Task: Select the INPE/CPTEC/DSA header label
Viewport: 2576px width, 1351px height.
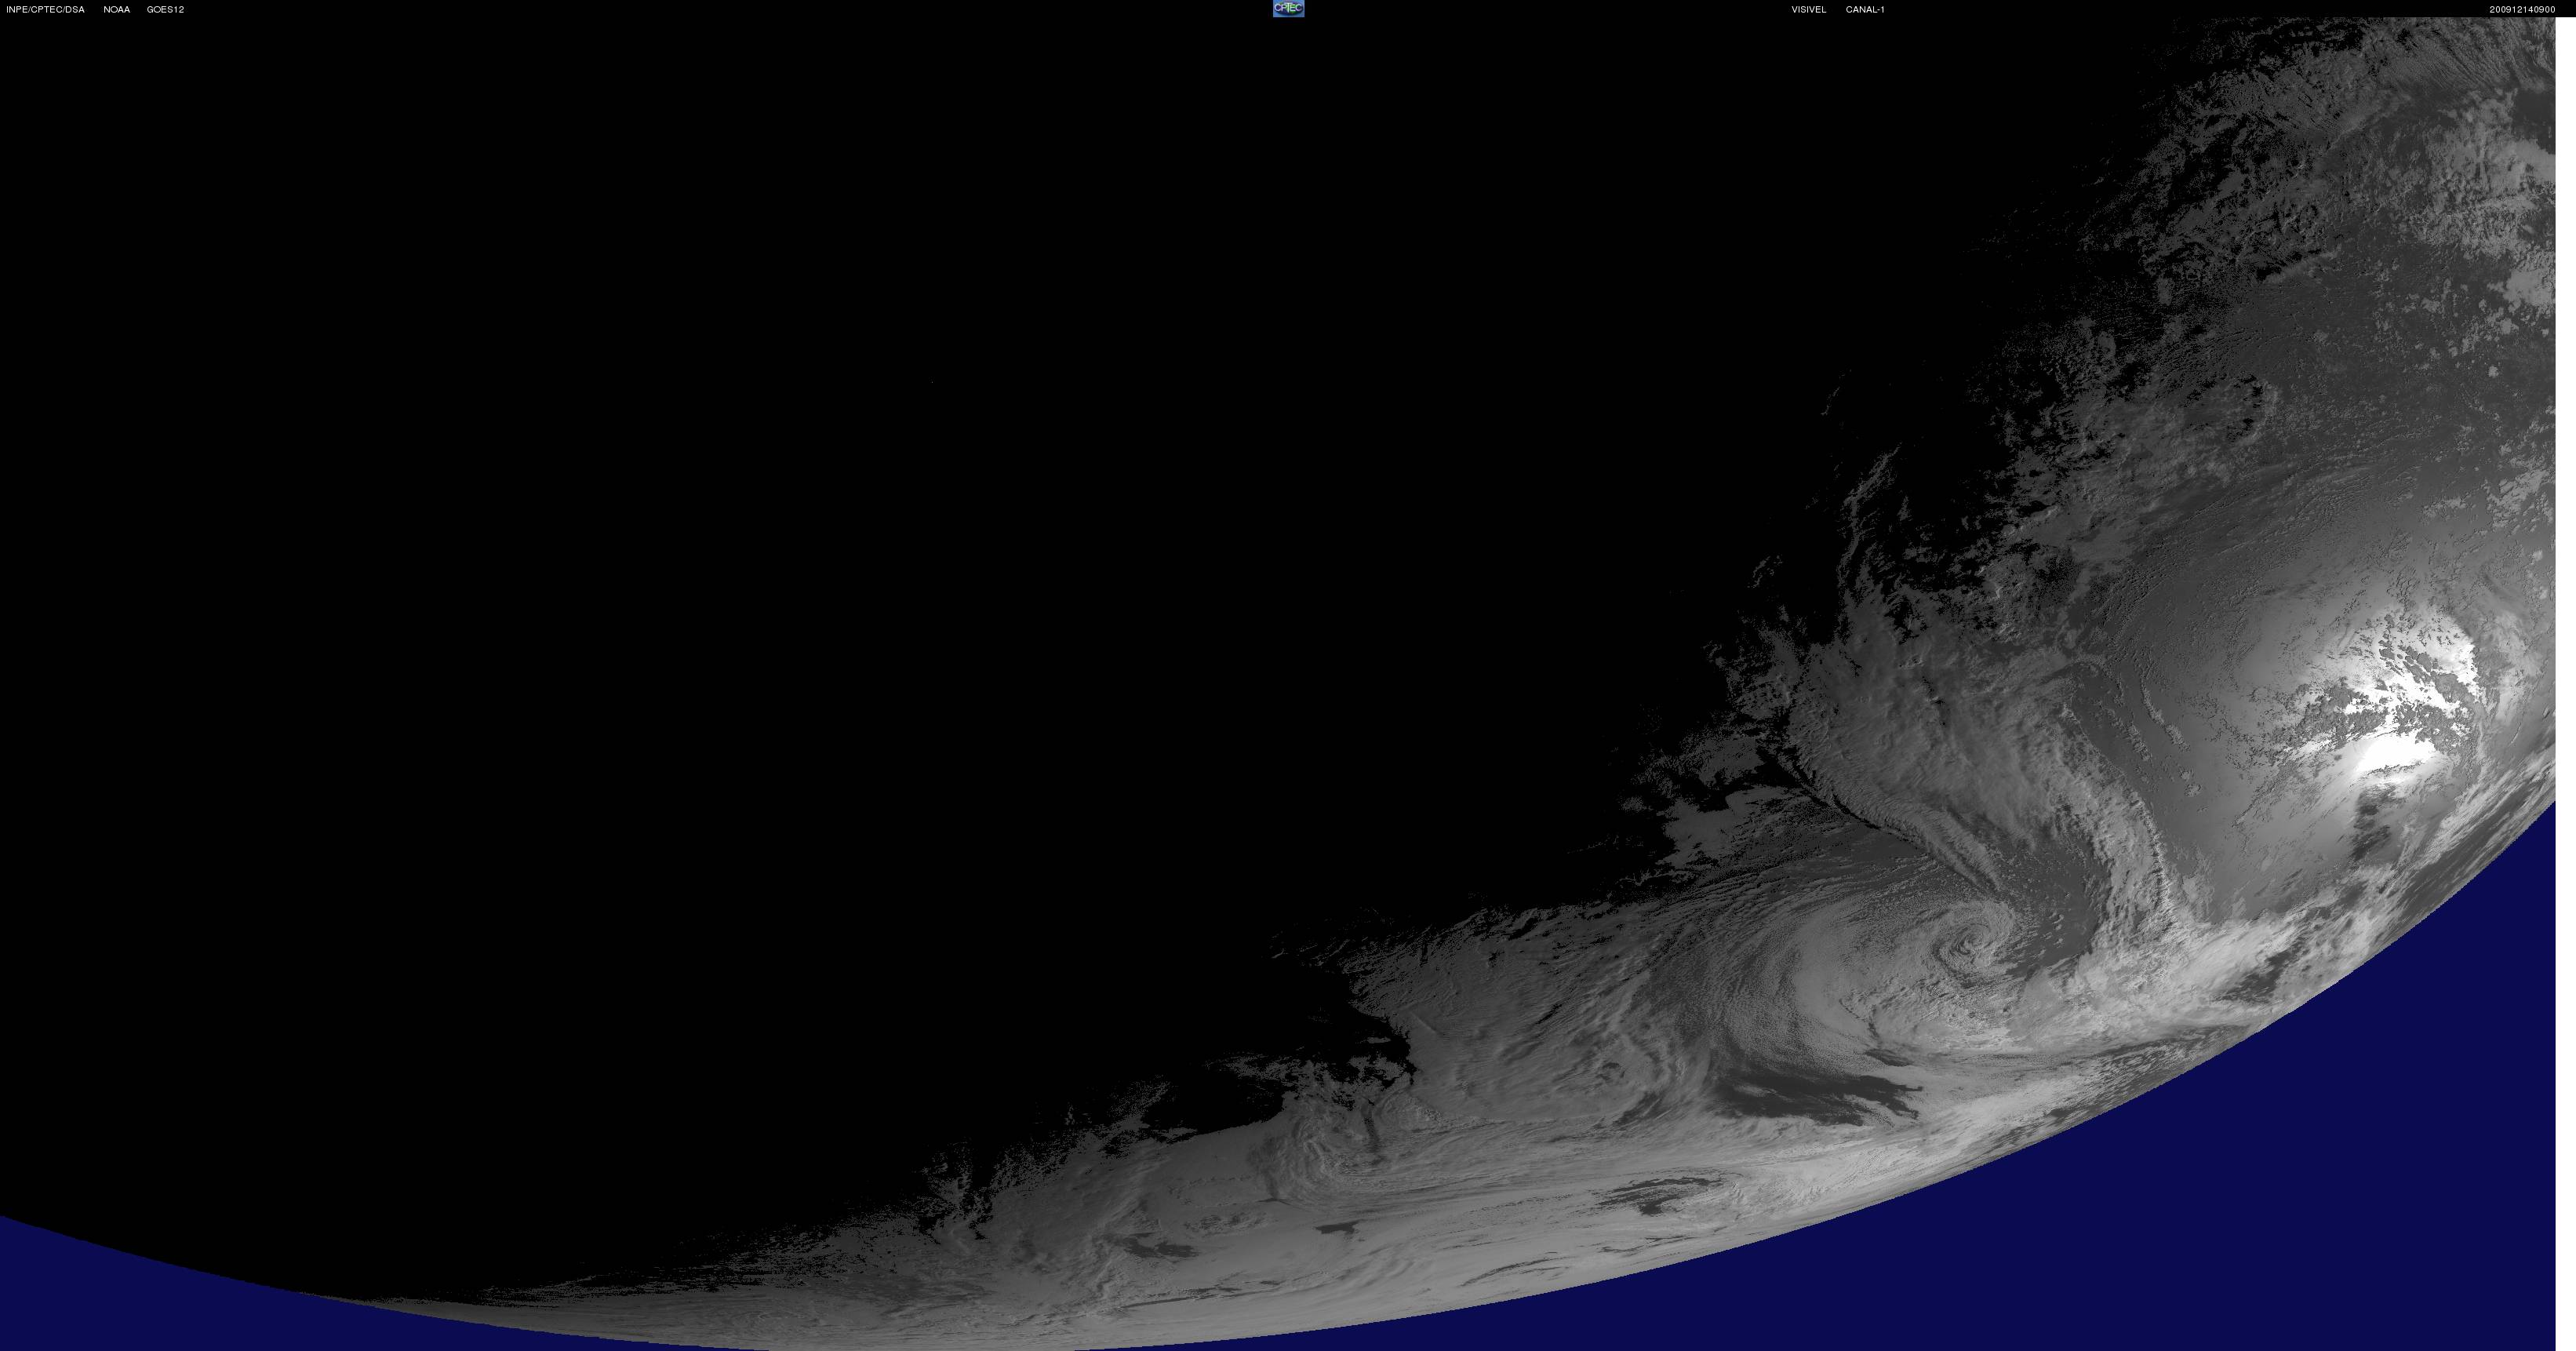Action: click(x=46, y=10)
